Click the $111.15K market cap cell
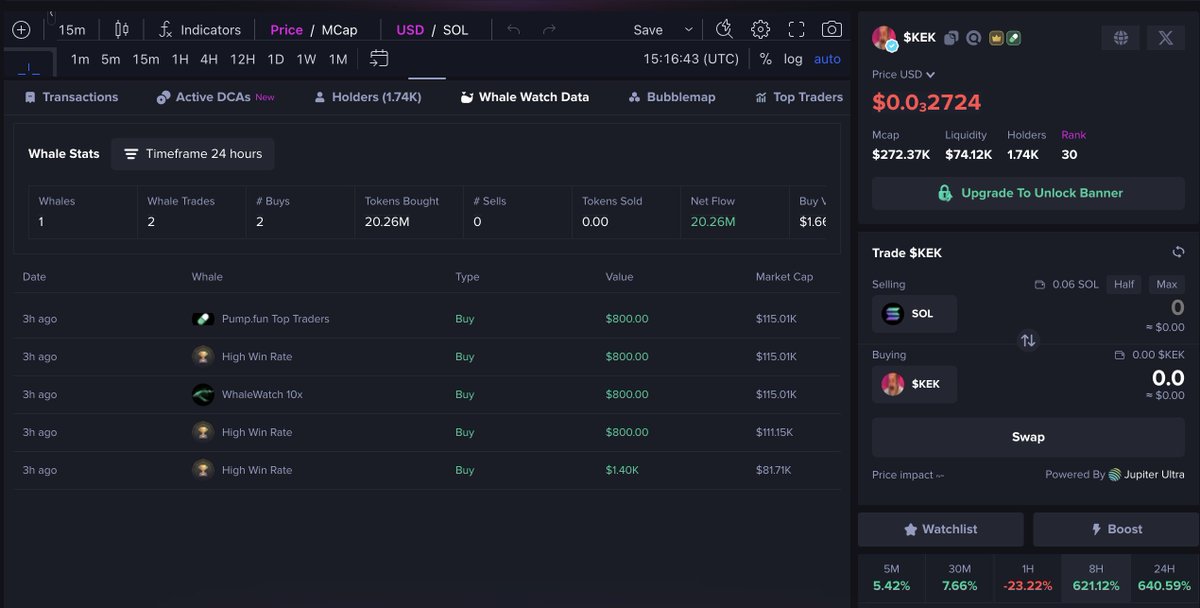The image size is (1200, 608). [776, 432]
